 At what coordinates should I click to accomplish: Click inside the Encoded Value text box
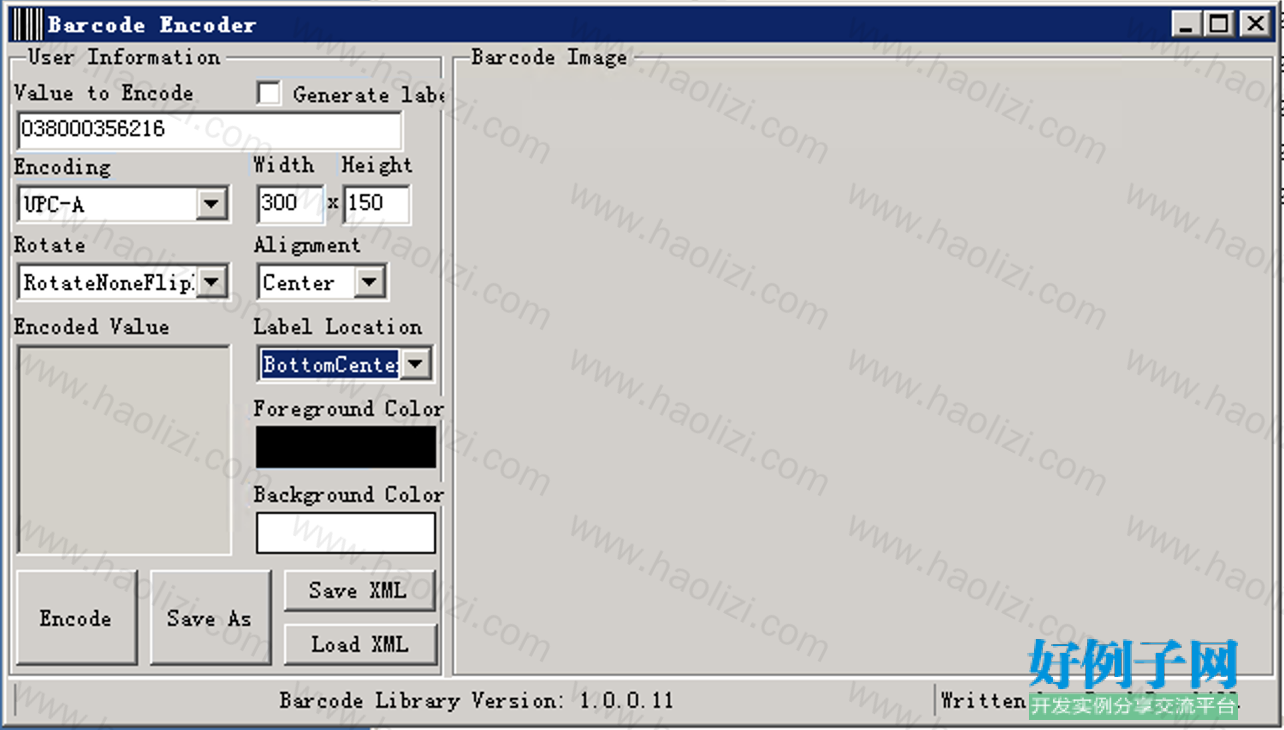pos(124,450)
